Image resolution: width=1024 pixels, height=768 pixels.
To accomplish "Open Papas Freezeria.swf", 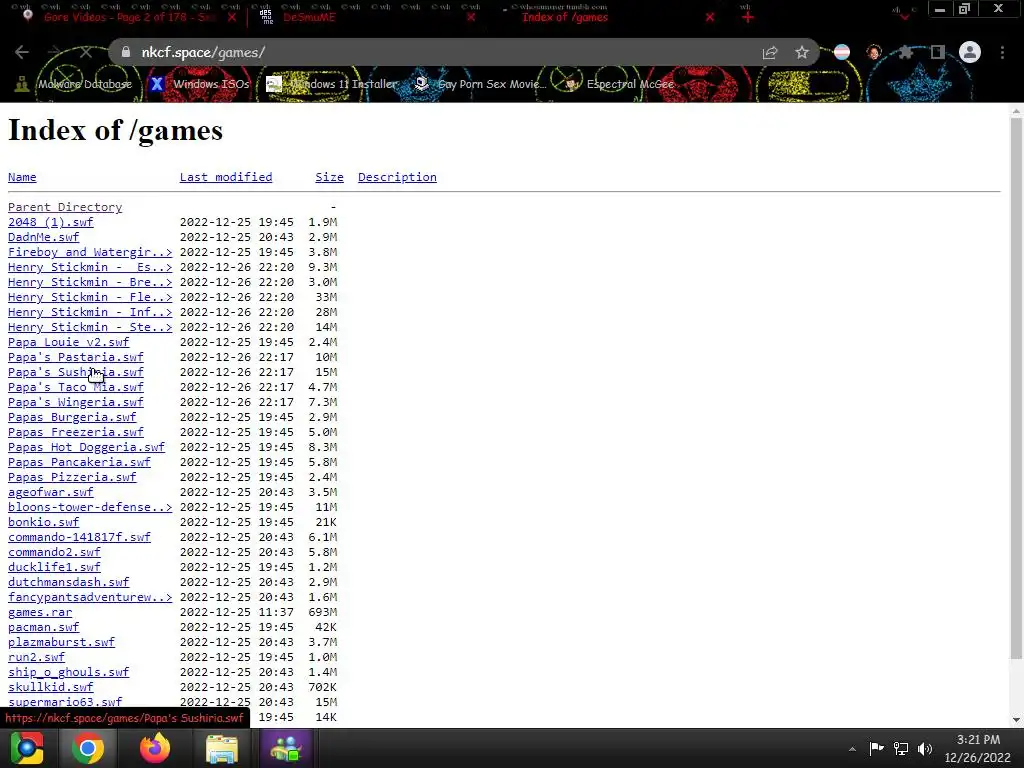I will [x=76, y=432].
